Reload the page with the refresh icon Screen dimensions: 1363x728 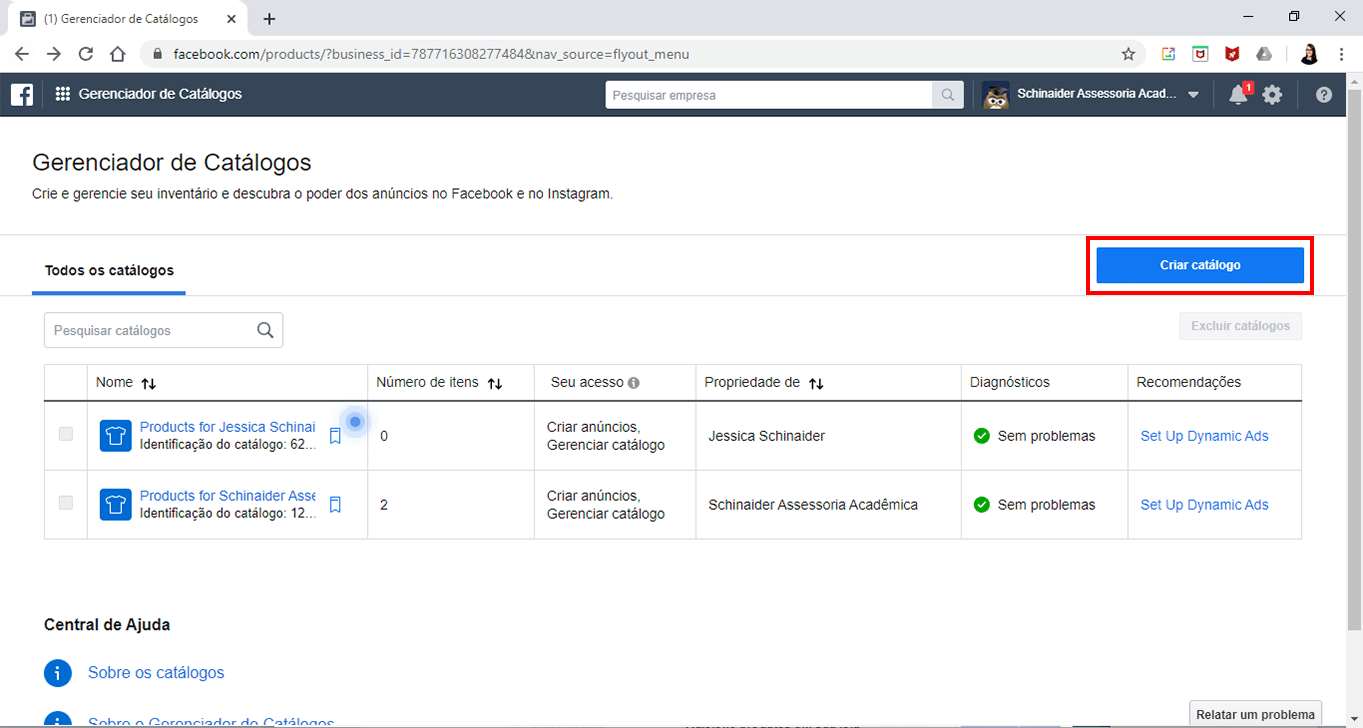[86, 54]
